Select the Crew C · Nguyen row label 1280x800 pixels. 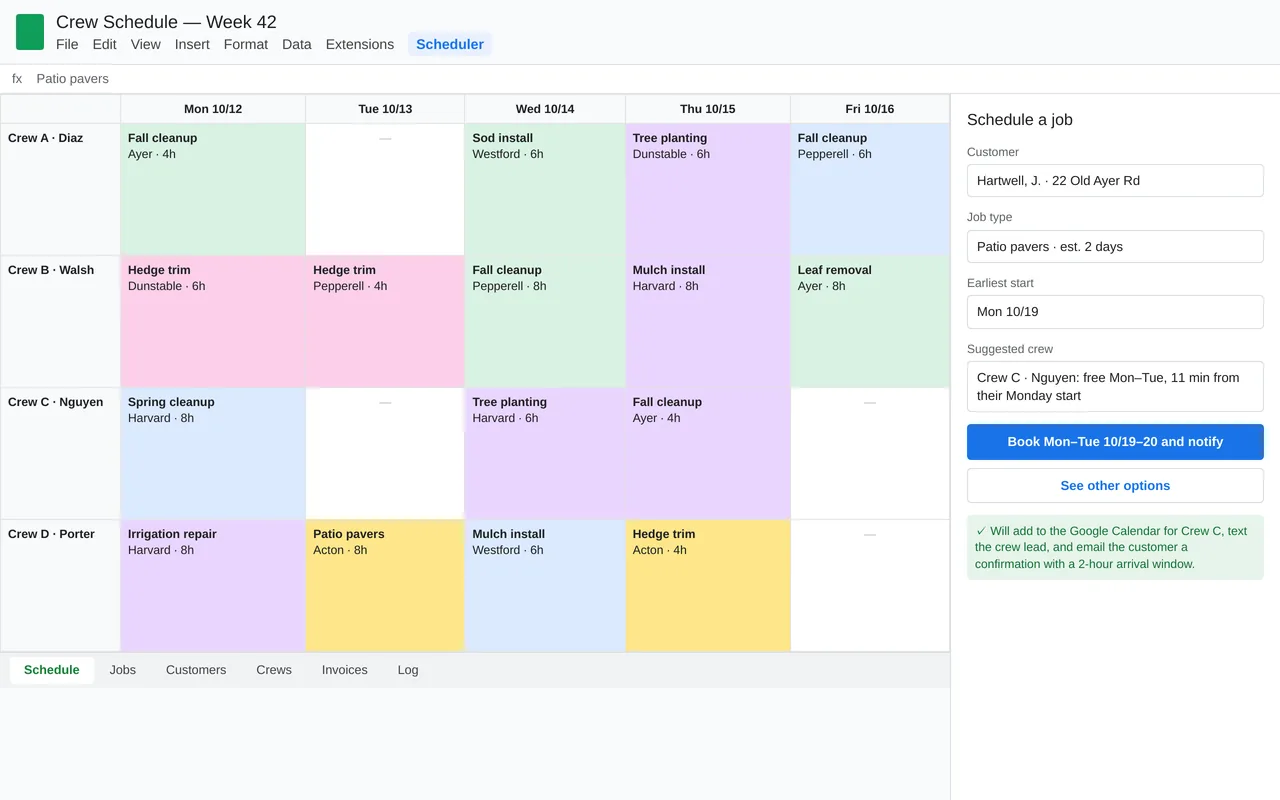(61, 454)
